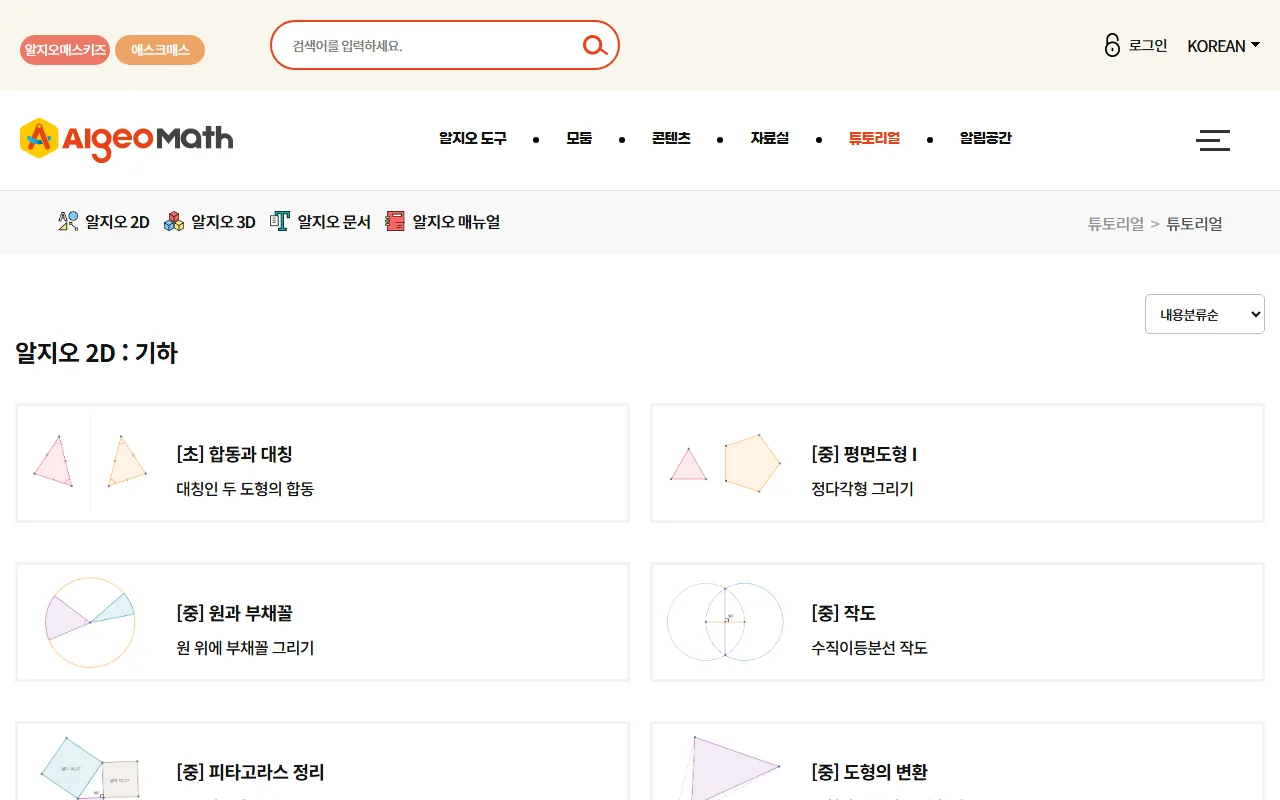Click the text 원 위에 부채꼴 그리기
The width and height of the screenshot is (1280, 800).
(245, 648)
